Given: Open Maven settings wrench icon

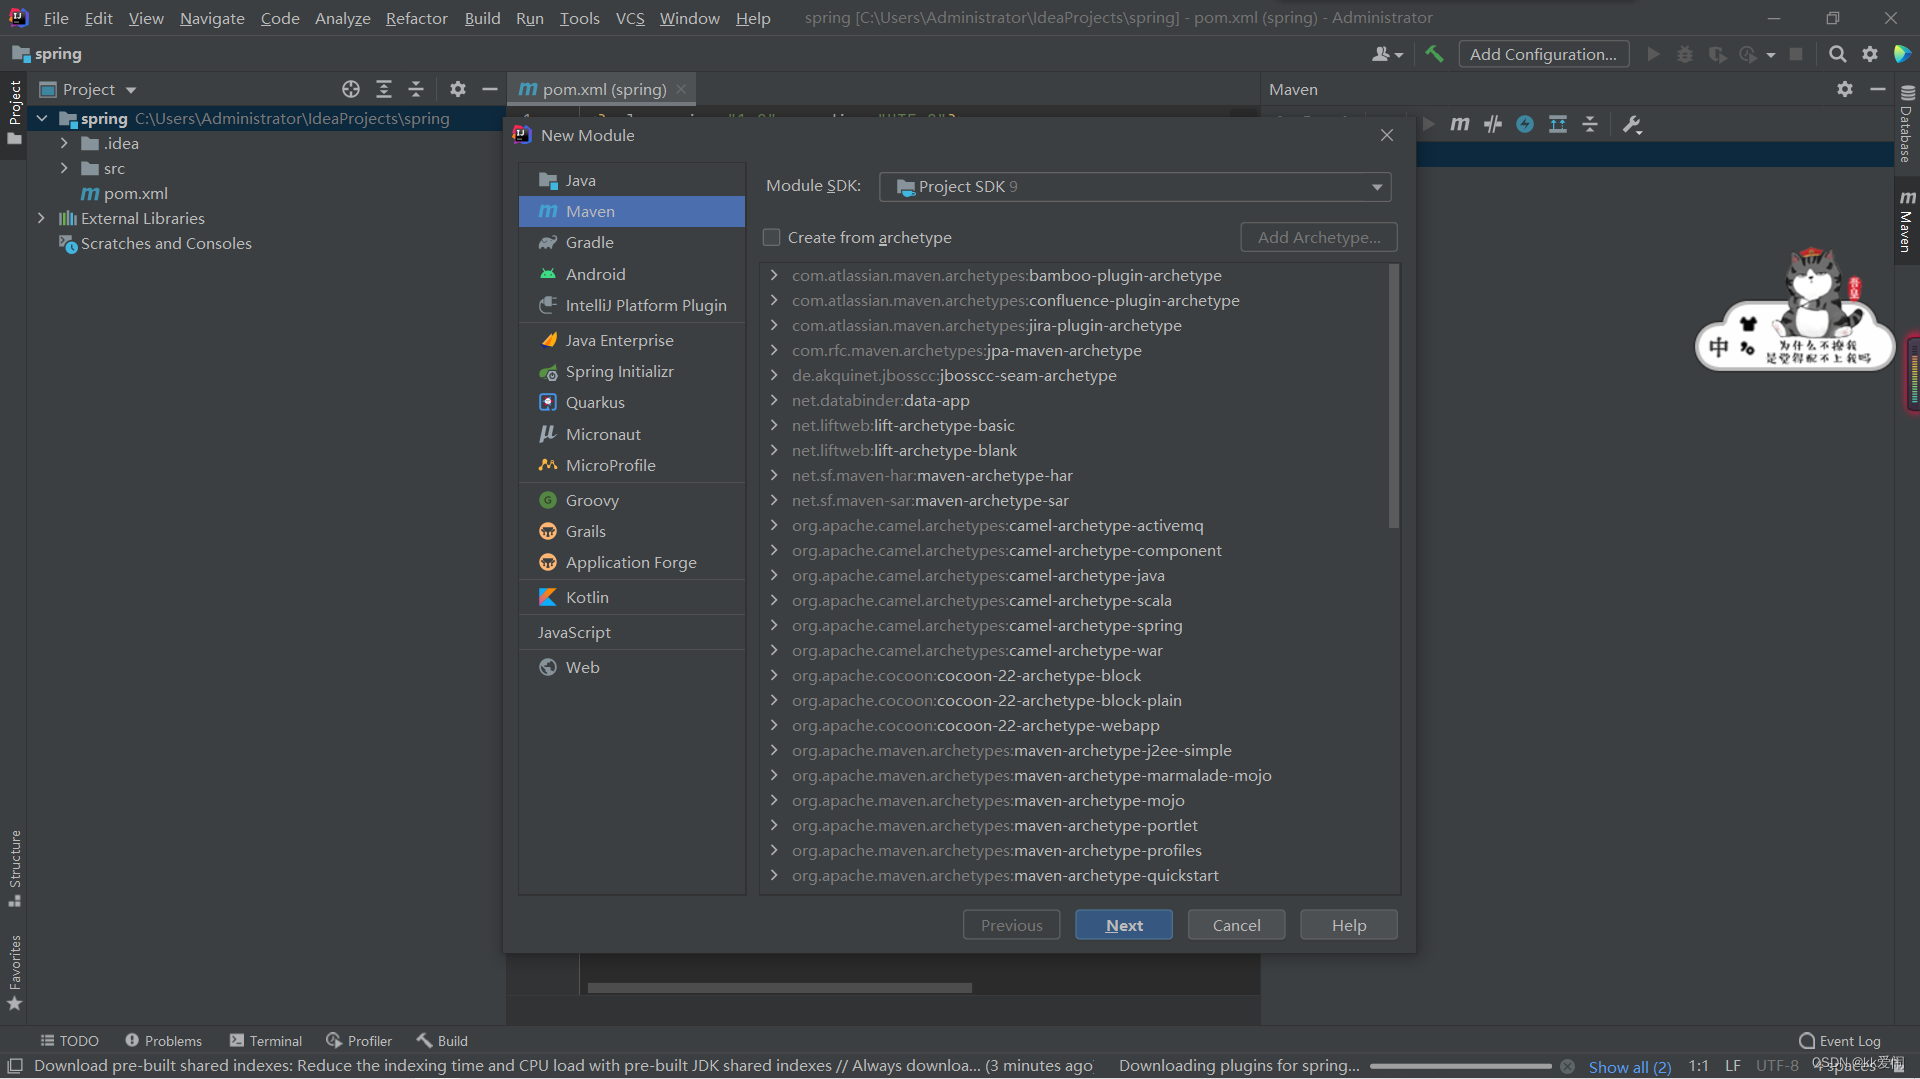Looking at the screenshot, I should pyautogui.click(x=1632, y=124).
